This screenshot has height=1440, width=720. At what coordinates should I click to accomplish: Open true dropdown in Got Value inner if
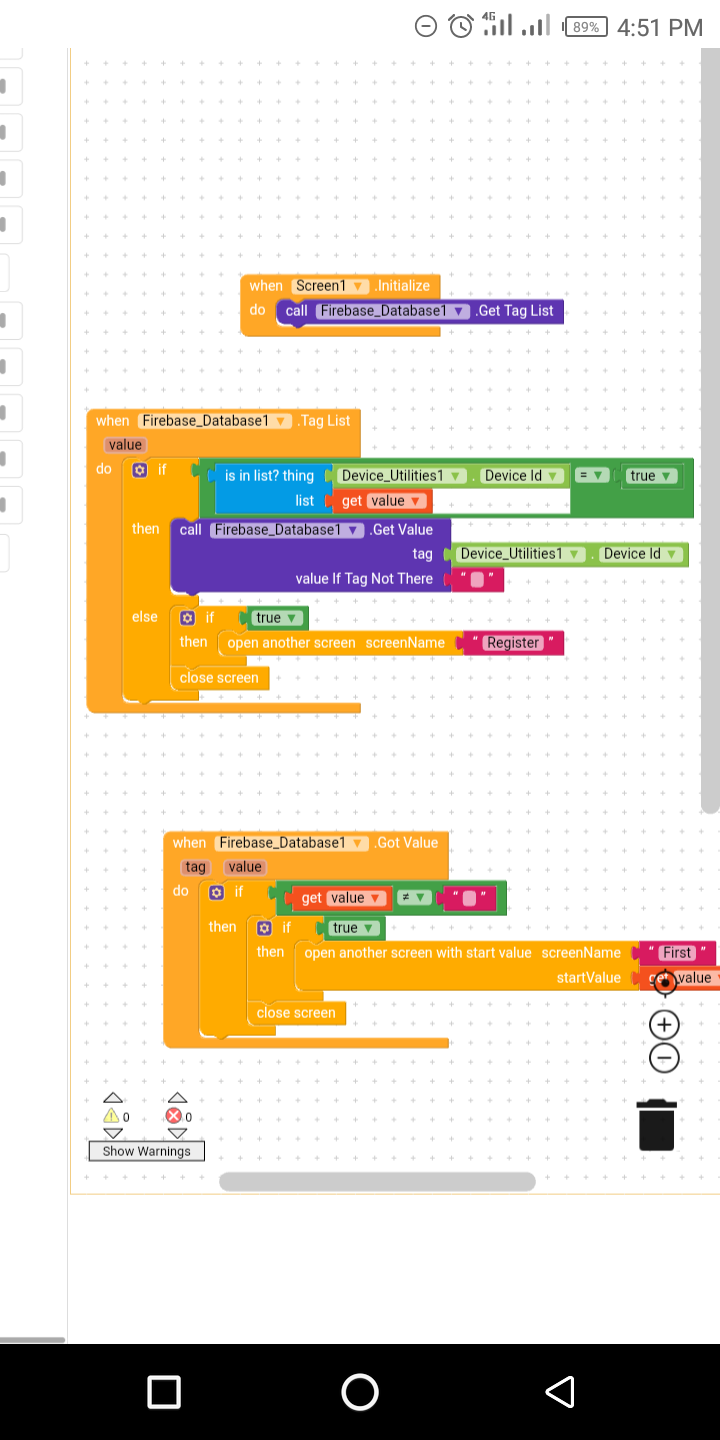(353, 928)
